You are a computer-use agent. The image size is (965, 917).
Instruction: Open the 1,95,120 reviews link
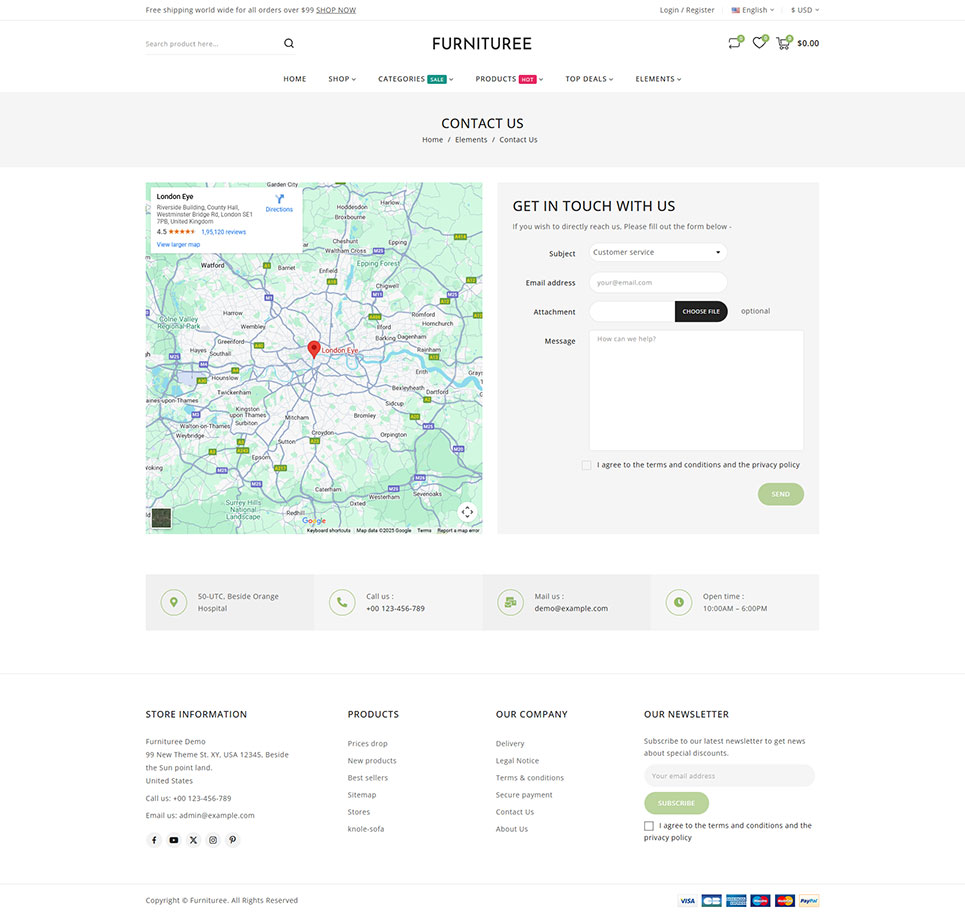point(223,232)
